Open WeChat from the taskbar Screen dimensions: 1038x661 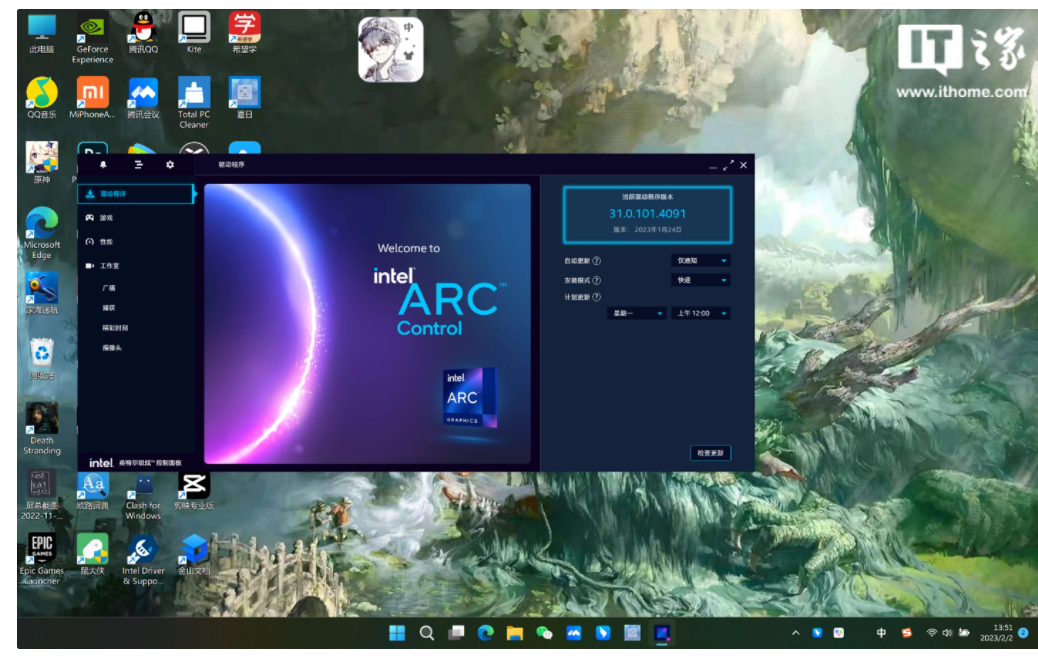tap(544, 633)
